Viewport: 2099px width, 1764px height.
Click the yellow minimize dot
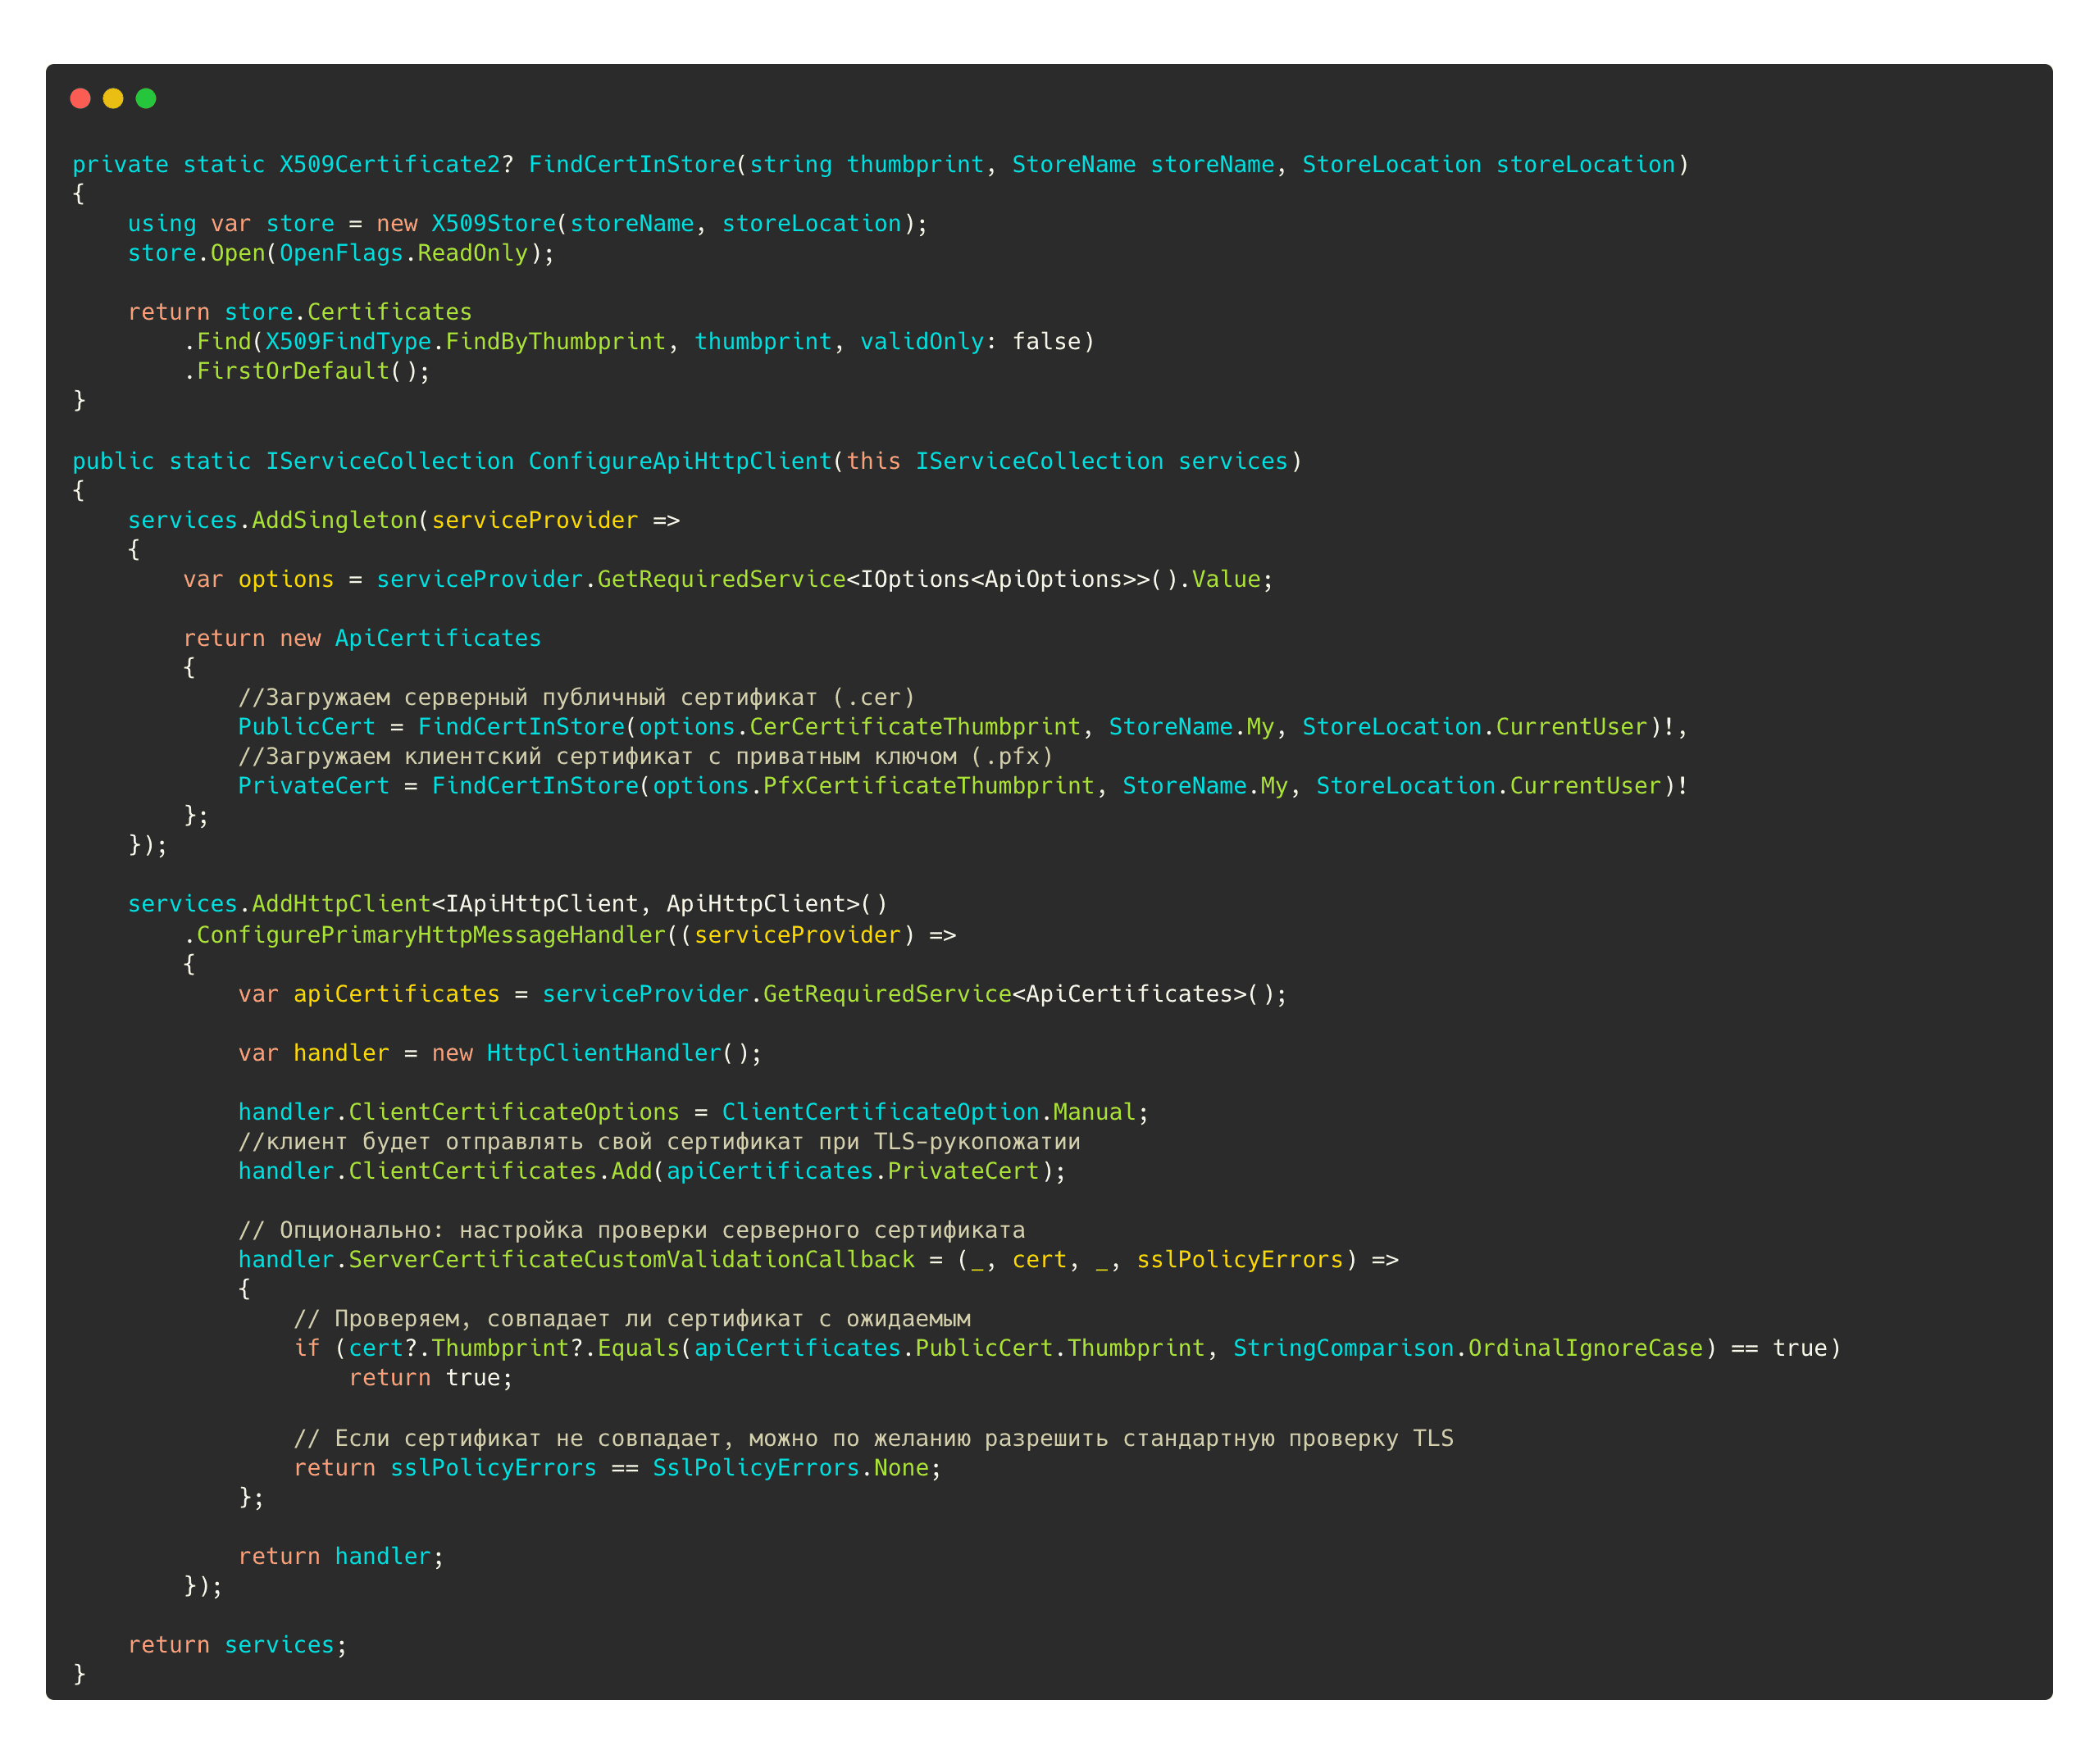113,98
